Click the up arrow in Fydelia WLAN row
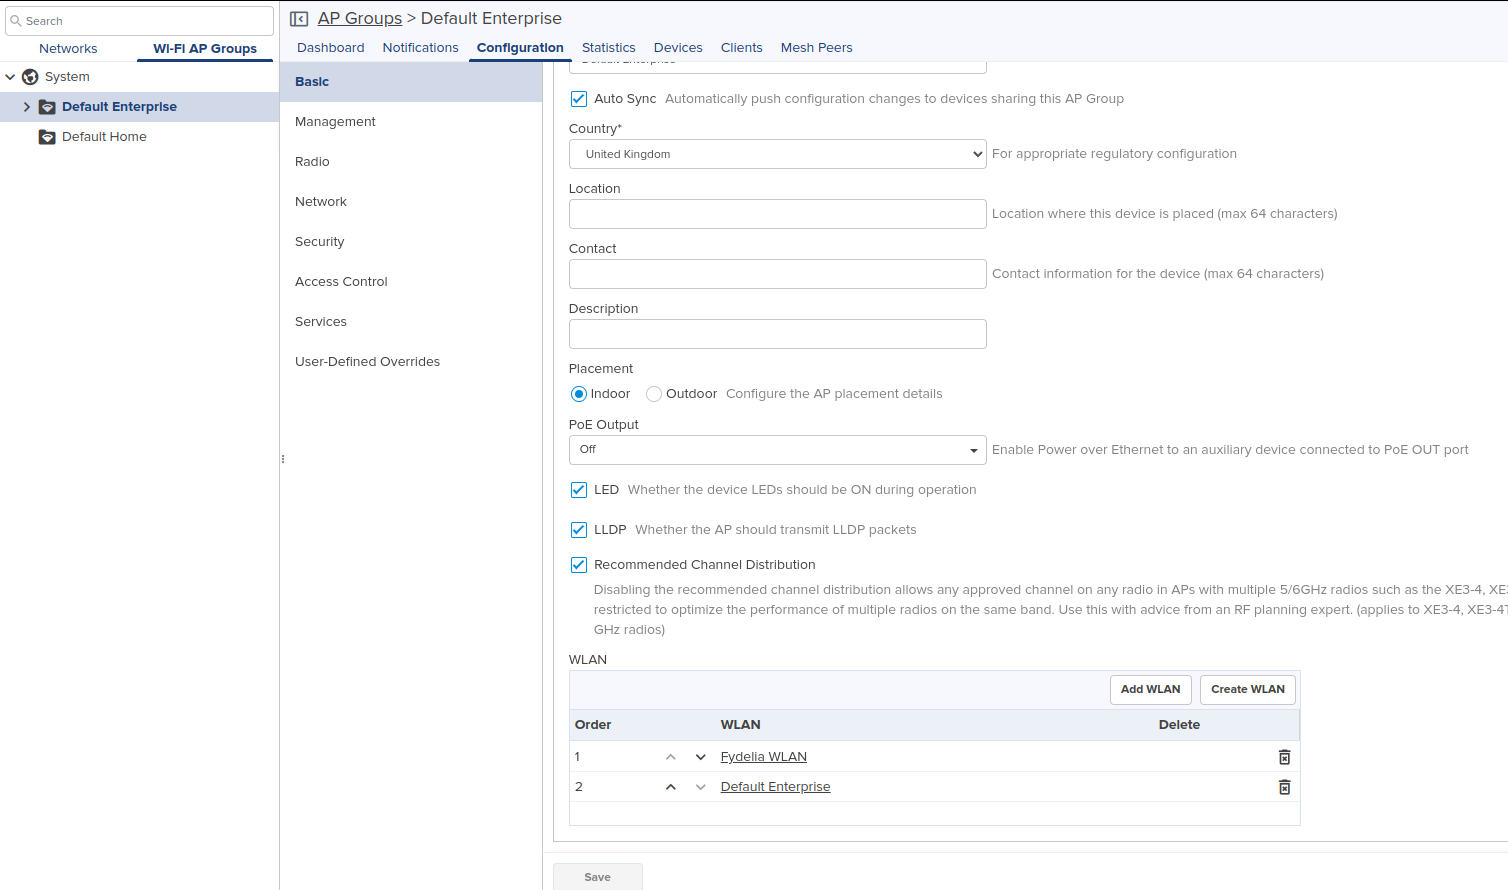Viewport: 1508px width, 890px height. click(670, 757)
